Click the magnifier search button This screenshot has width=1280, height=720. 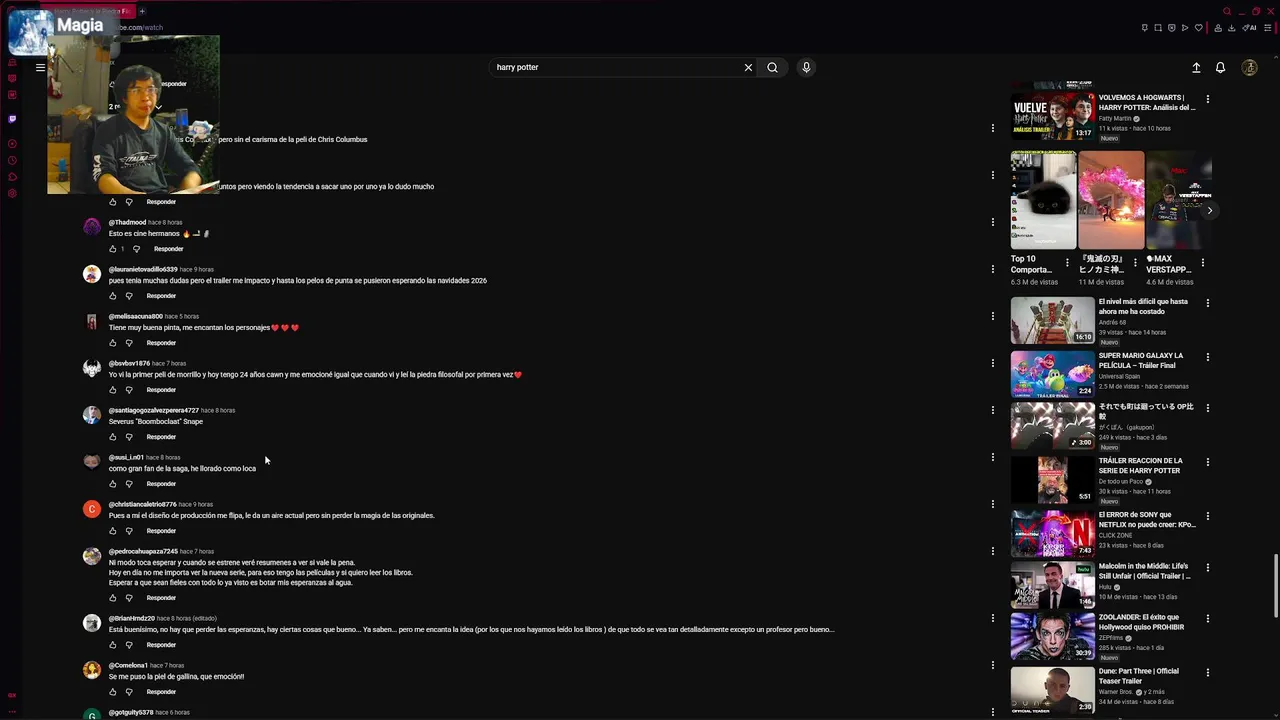772,67
